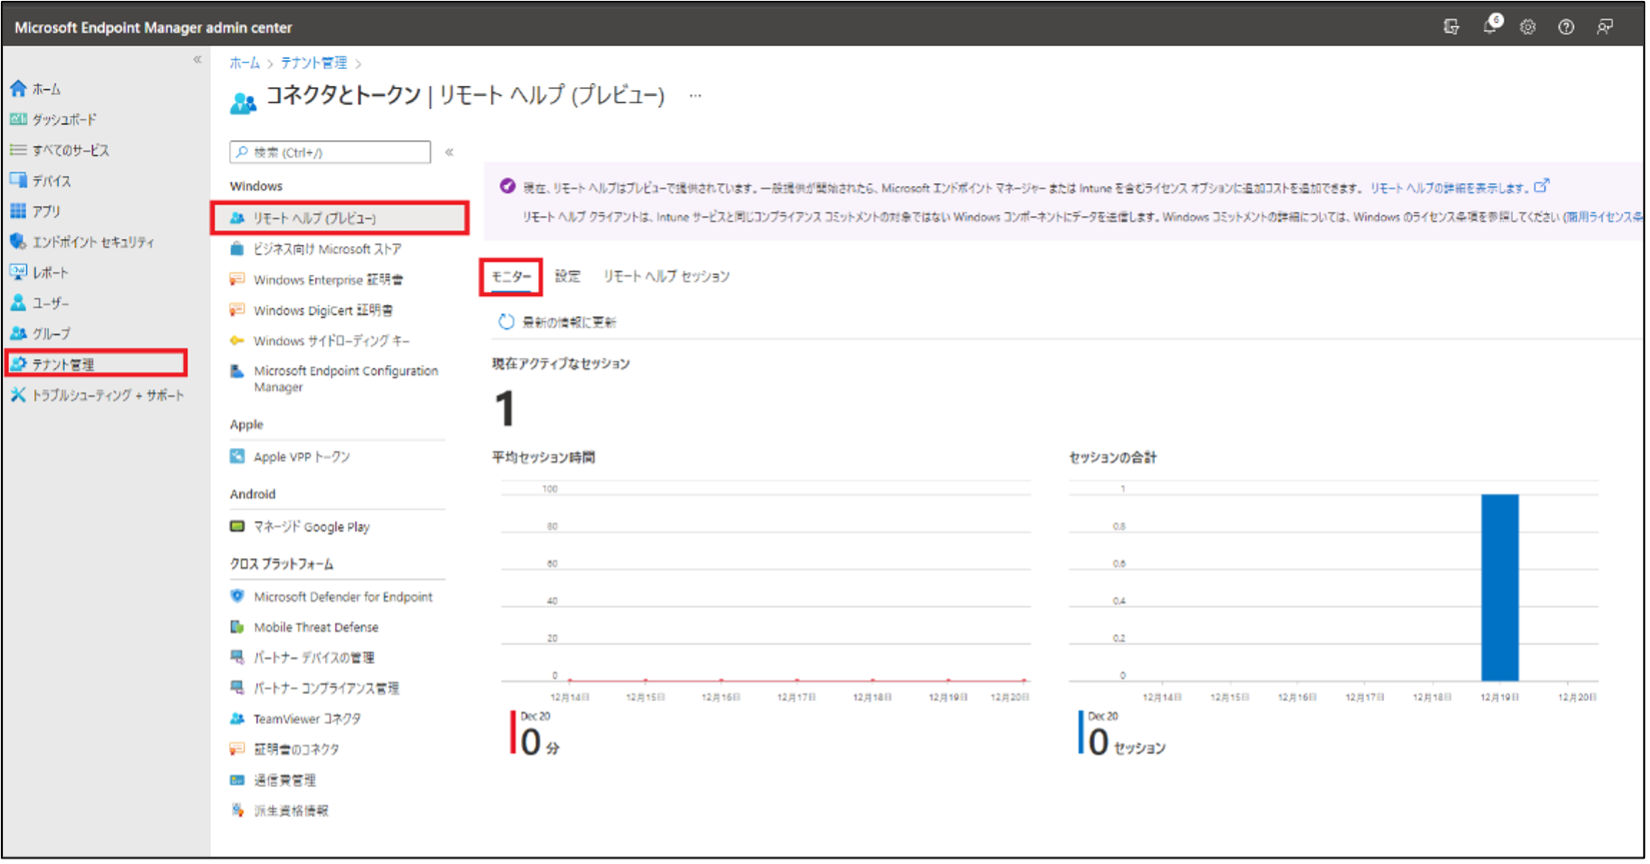
Task: Click the テナント管理 breadcrumb link
Action: [313, 63]
